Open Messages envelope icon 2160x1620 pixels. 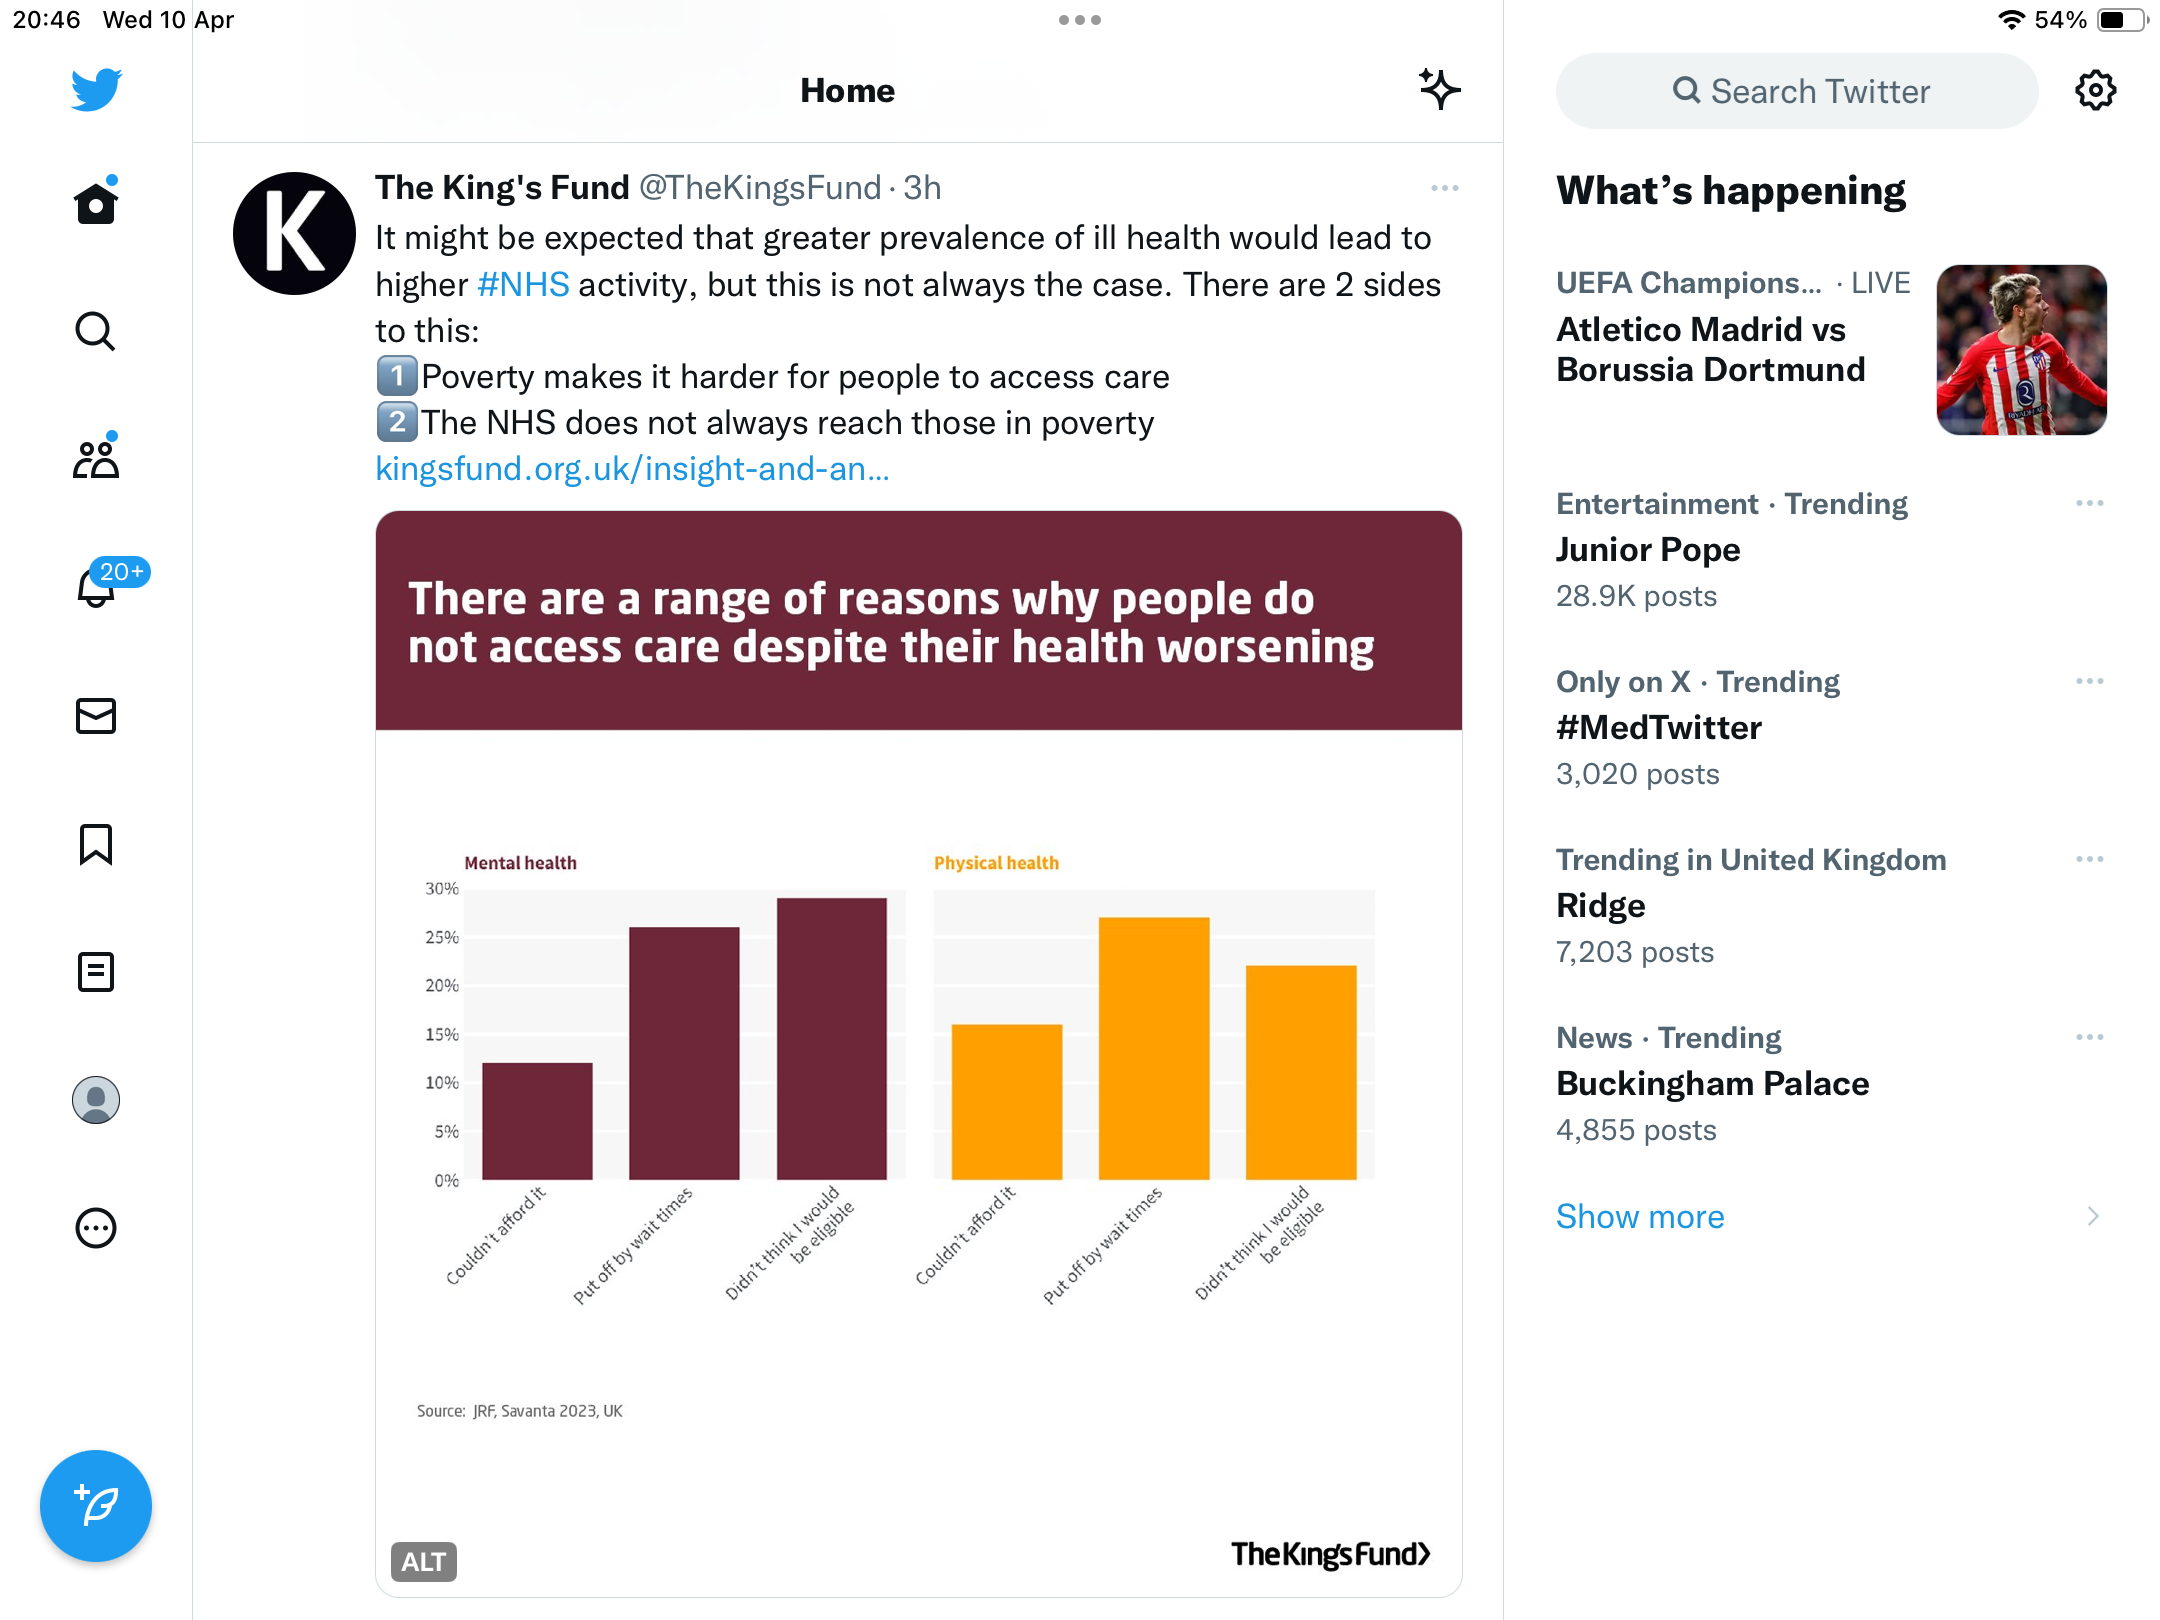point(96,716)
